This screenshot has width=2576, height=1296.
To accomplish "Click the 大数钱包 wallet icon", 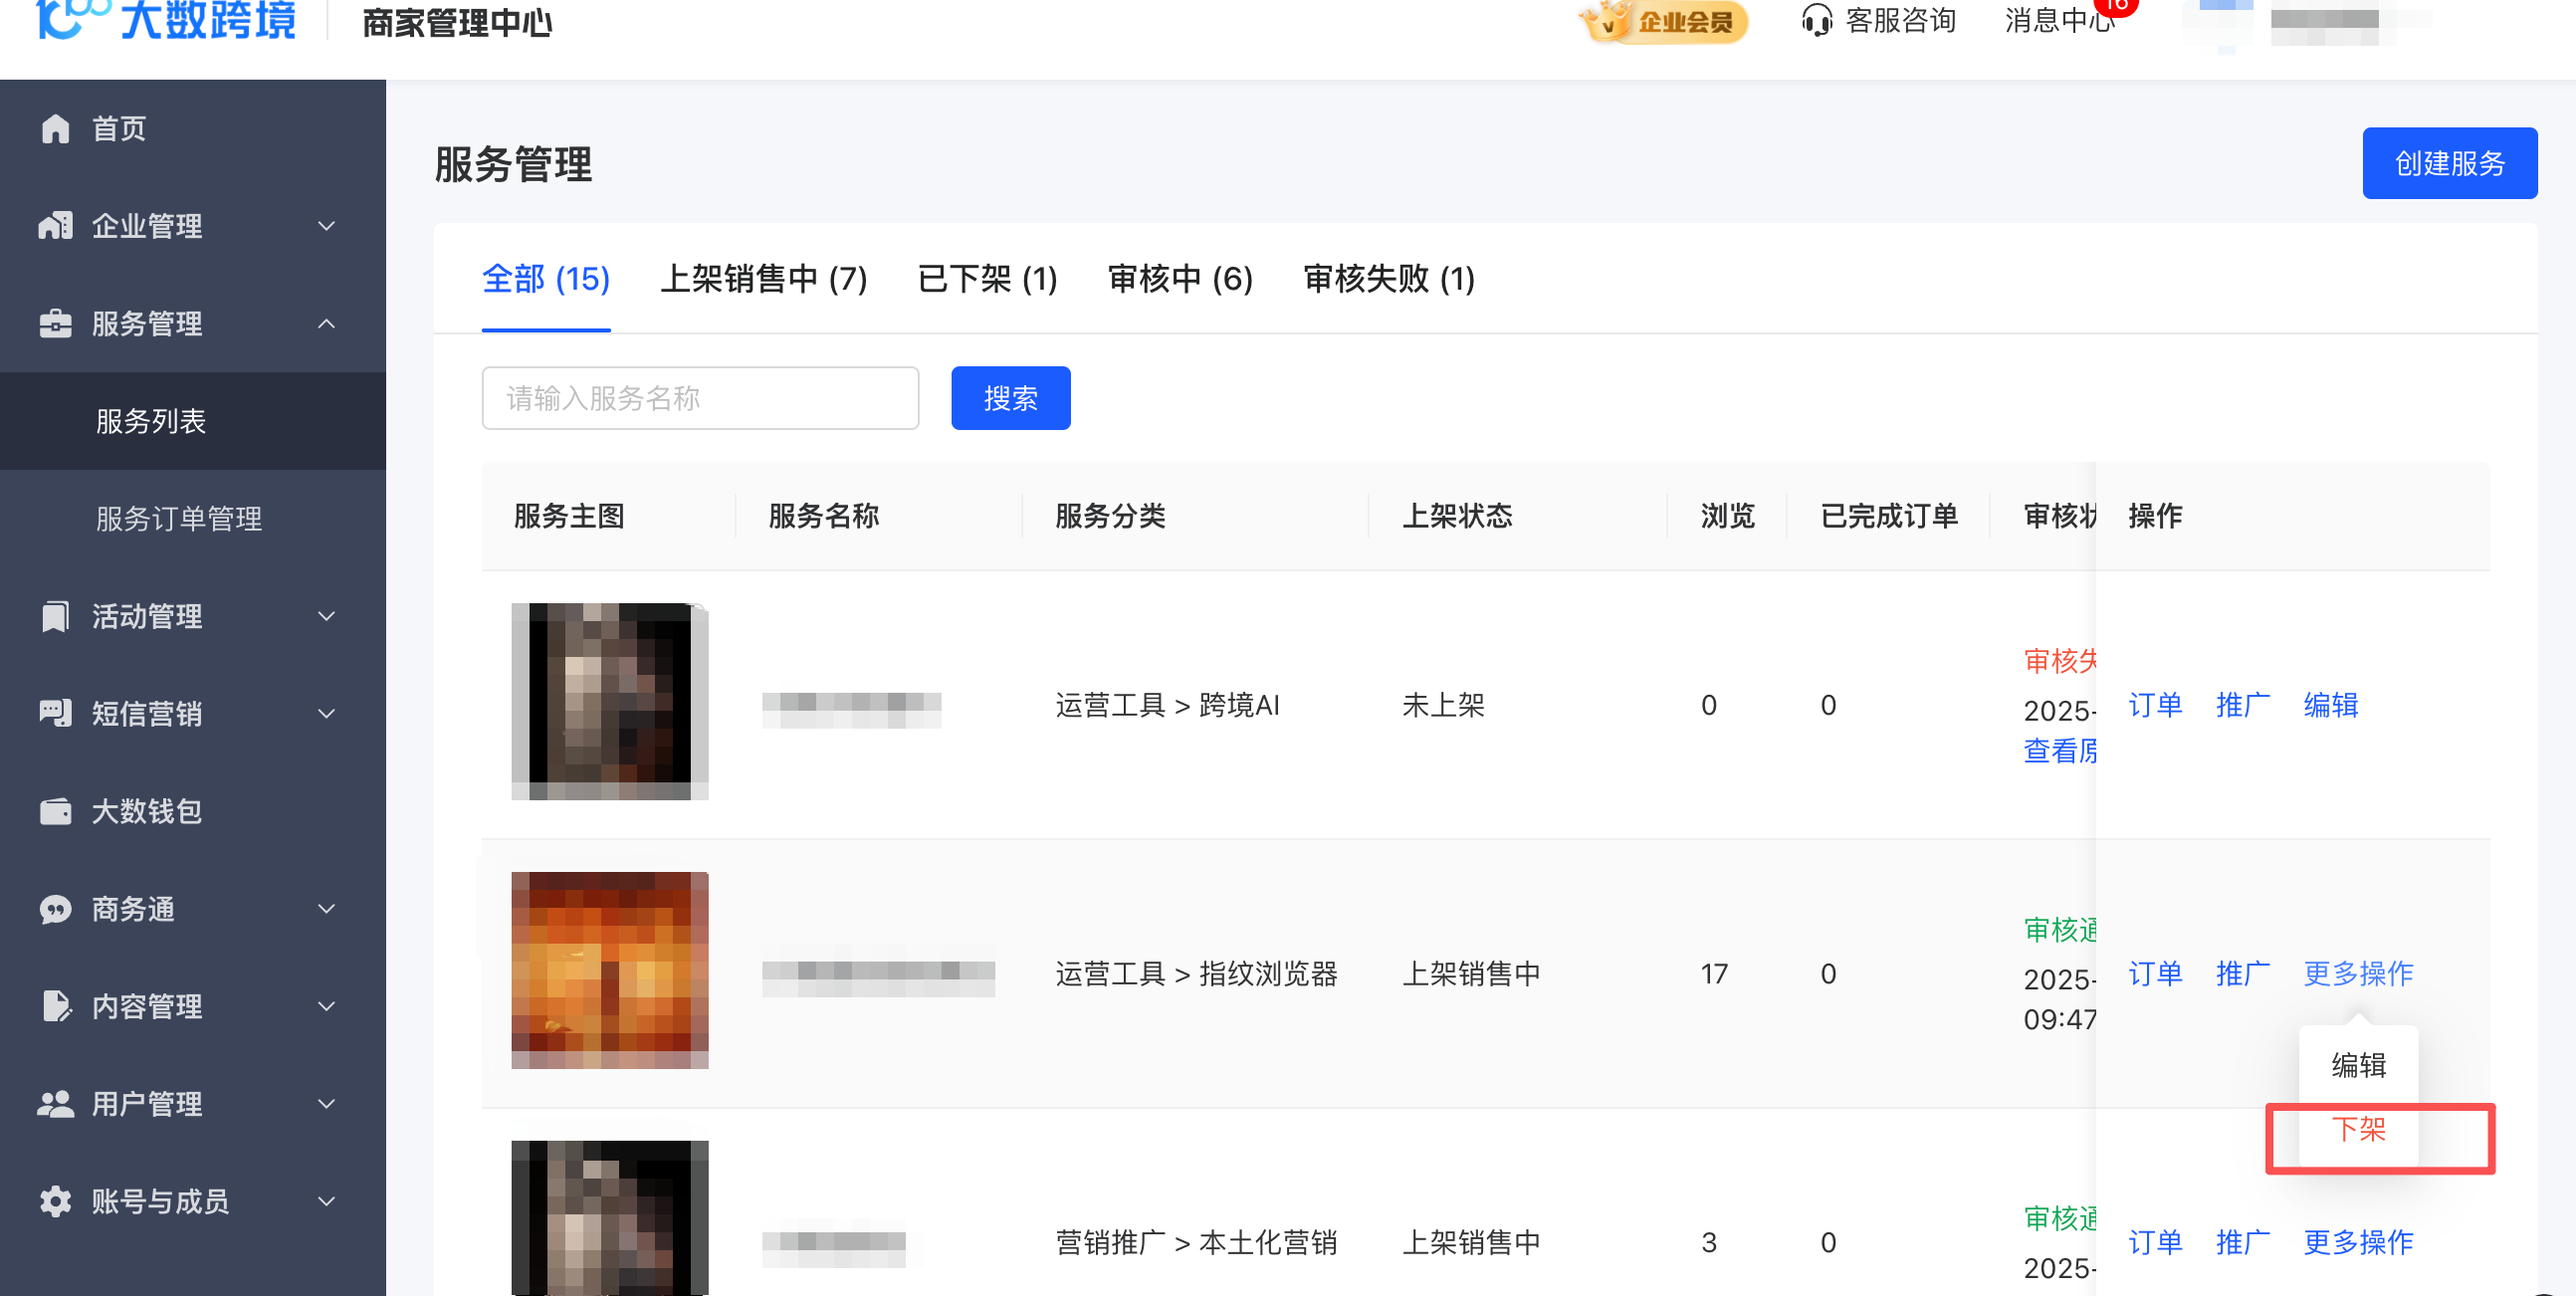I will coord(55,811).
